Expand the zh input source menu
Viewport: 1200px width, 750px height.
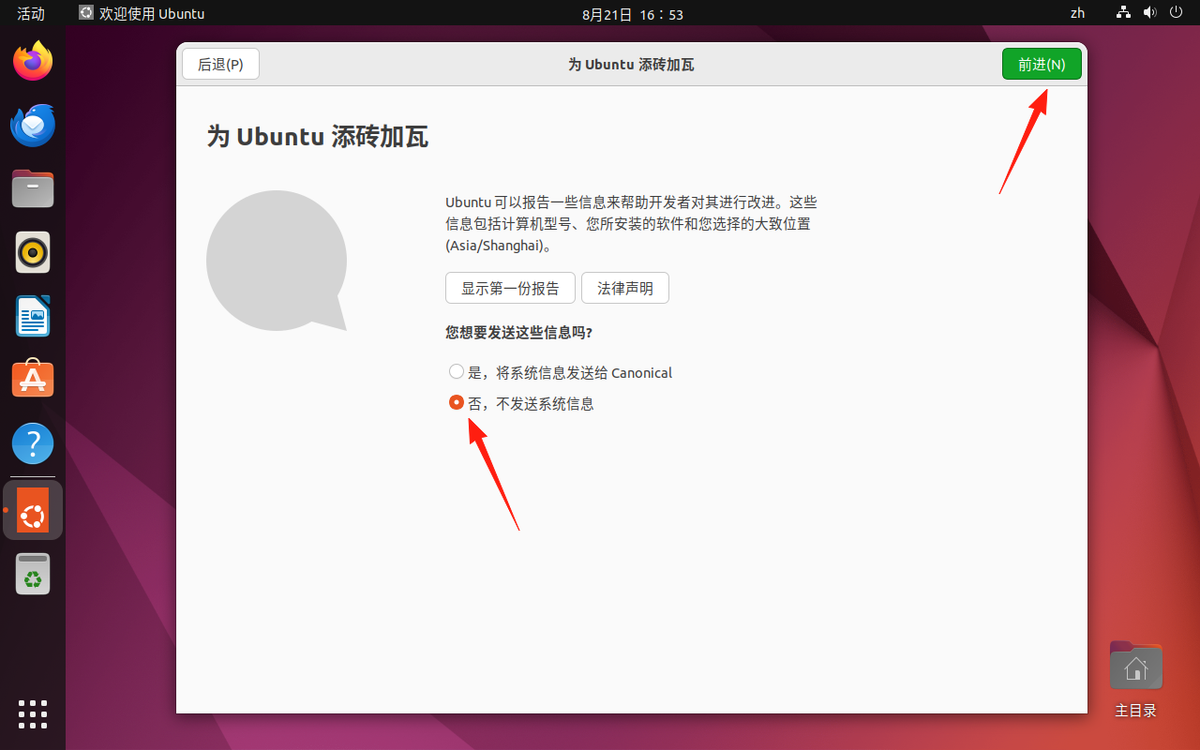click(1077, 13)
